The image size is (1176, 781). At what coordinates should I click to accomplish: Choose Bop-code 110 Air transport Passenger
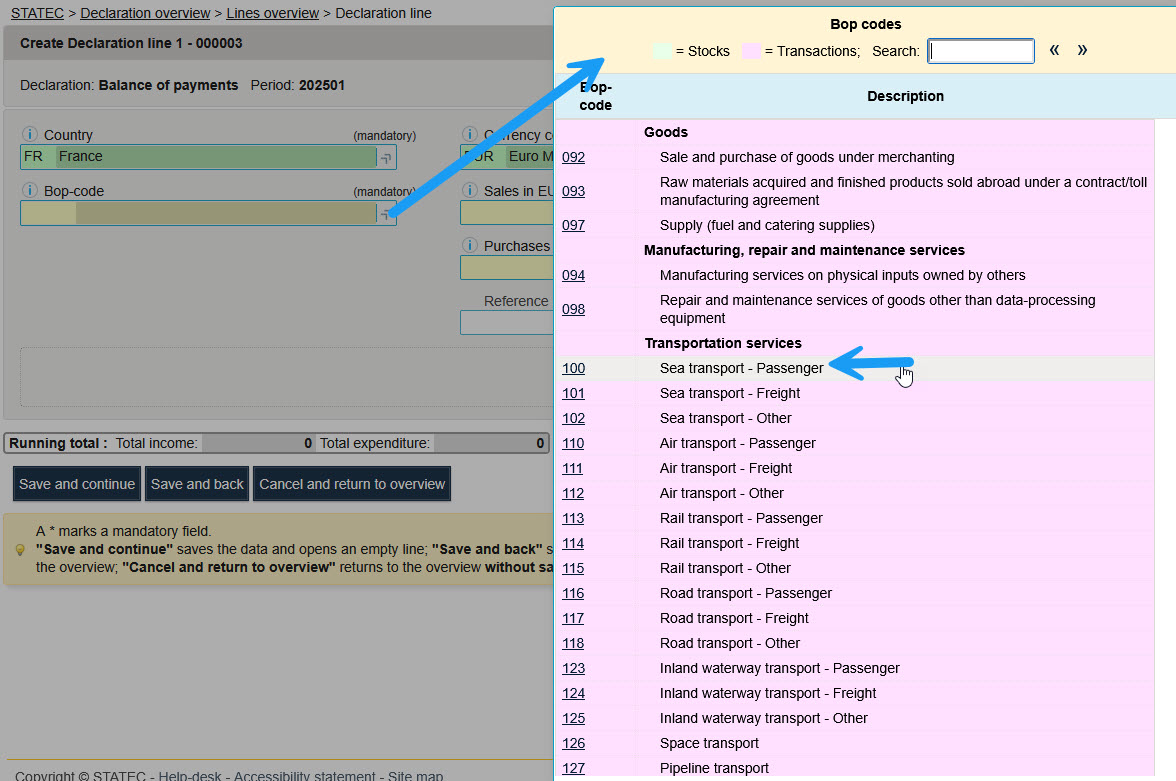[x=573, y=443]
